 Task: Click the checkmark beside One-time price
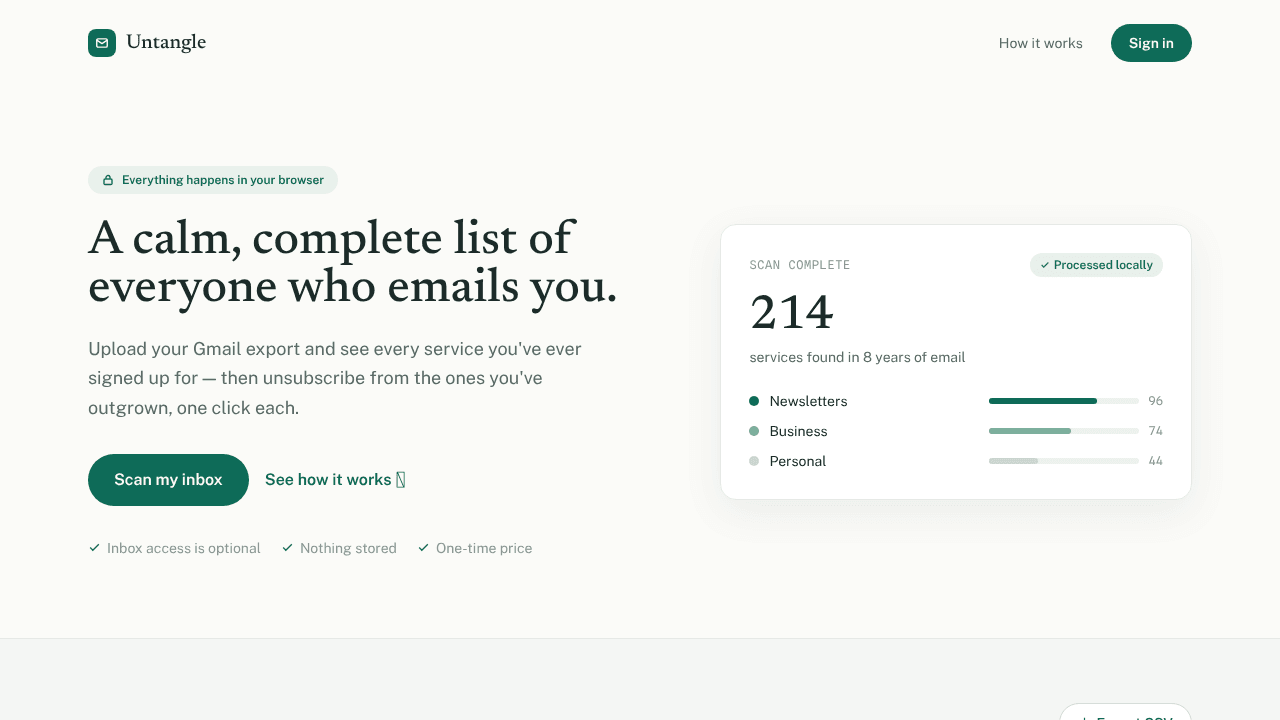(423, 548)
